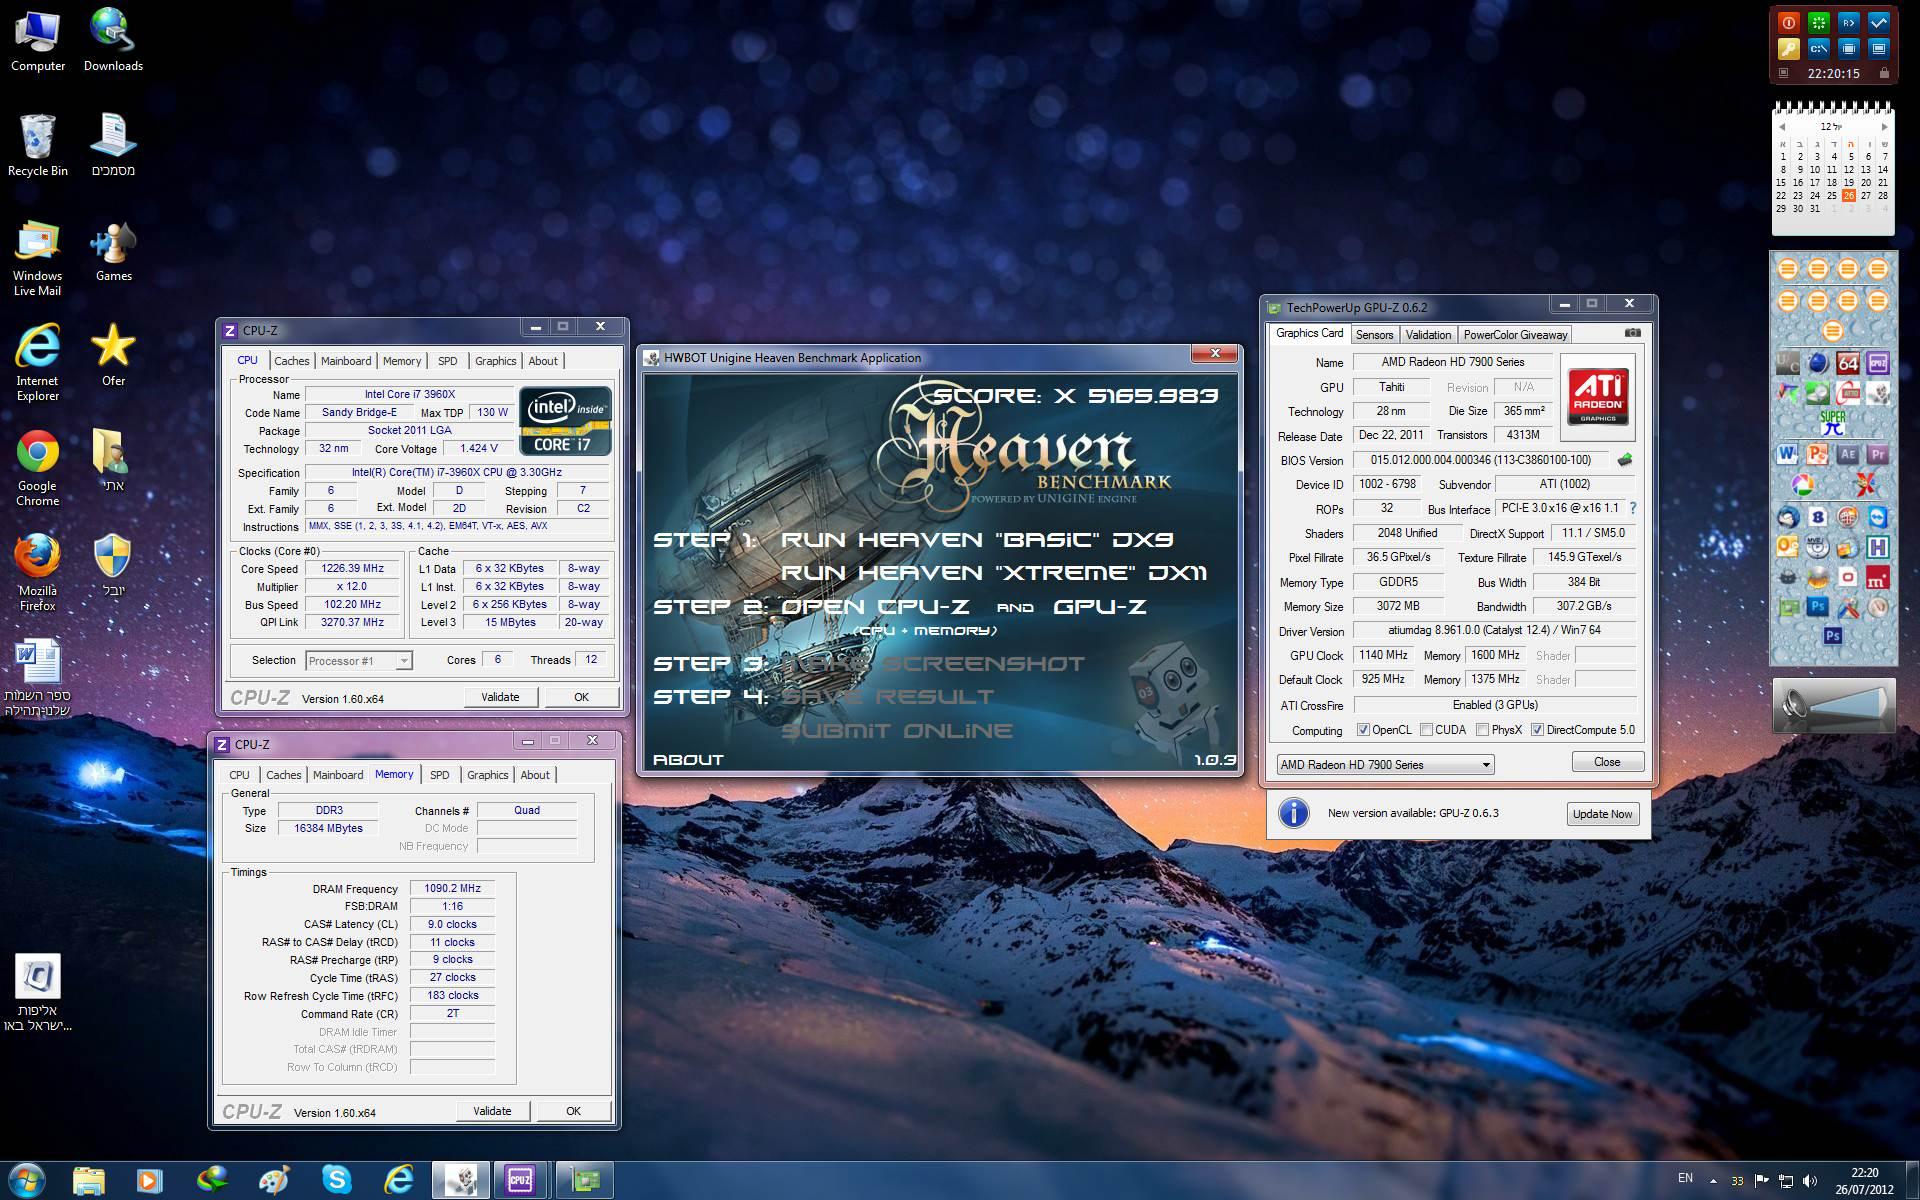Launch PowerPoint from the sidebar launcher
Screen dimensions: 1920x1200
(1818, 454)
